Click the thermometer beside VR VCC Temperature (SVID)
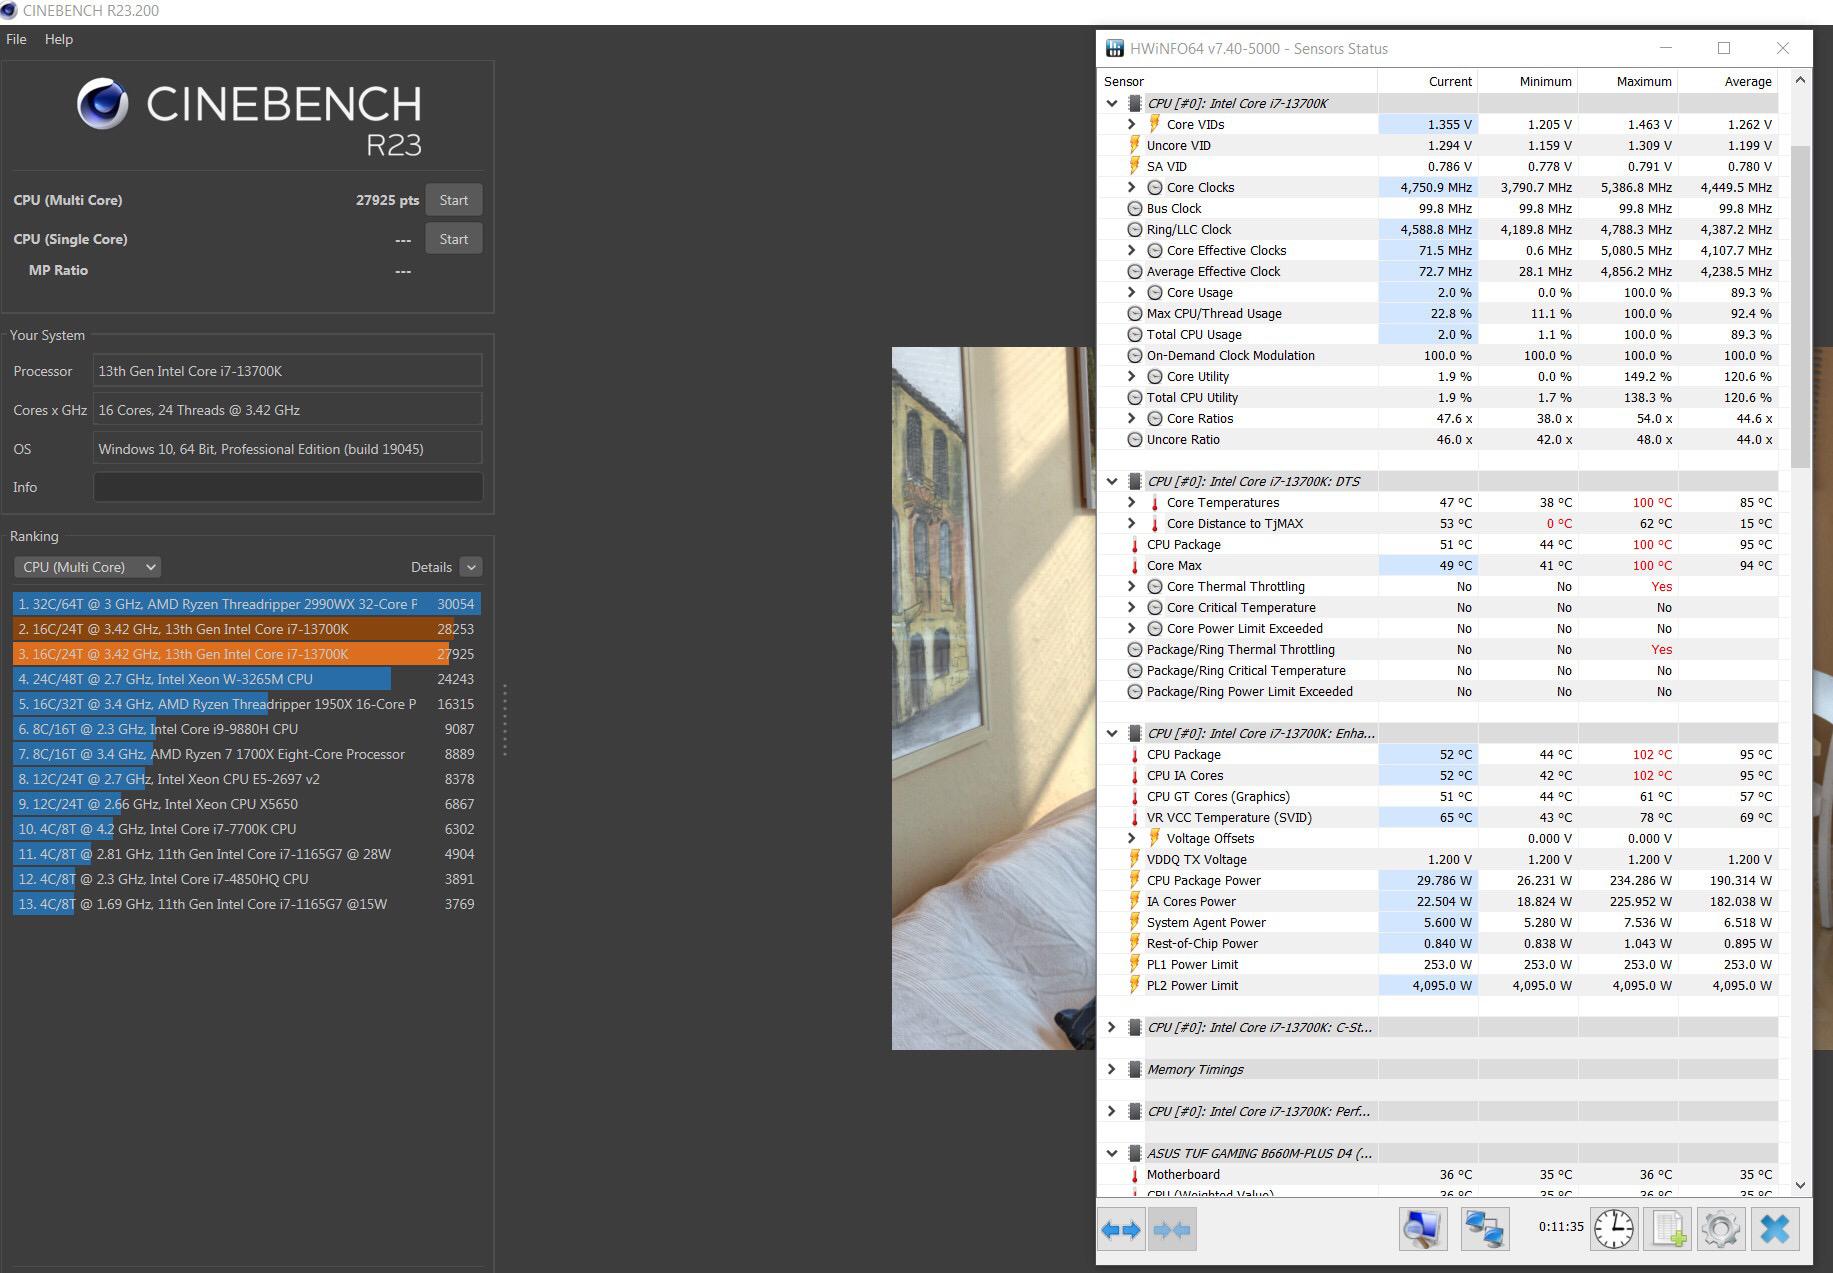 pyautogui.click(x=1134, y=817)
